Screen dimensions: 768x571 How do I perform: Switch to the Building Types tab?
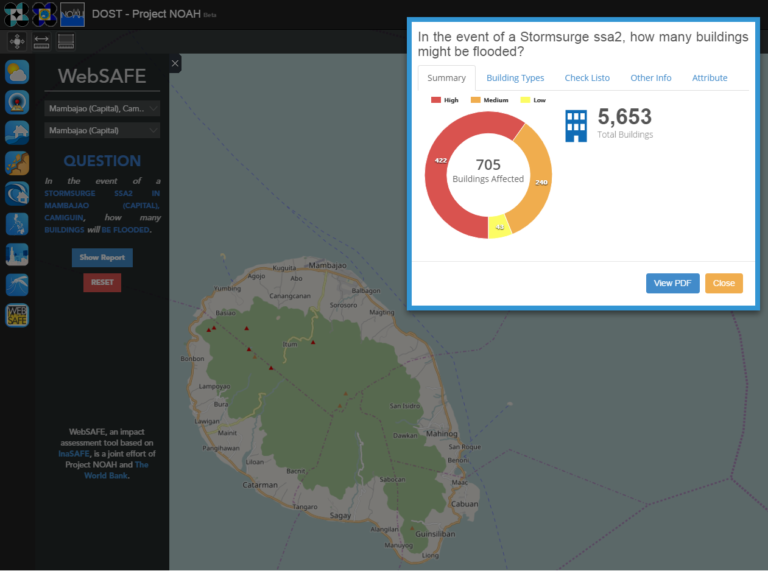(x=515, y=78)
